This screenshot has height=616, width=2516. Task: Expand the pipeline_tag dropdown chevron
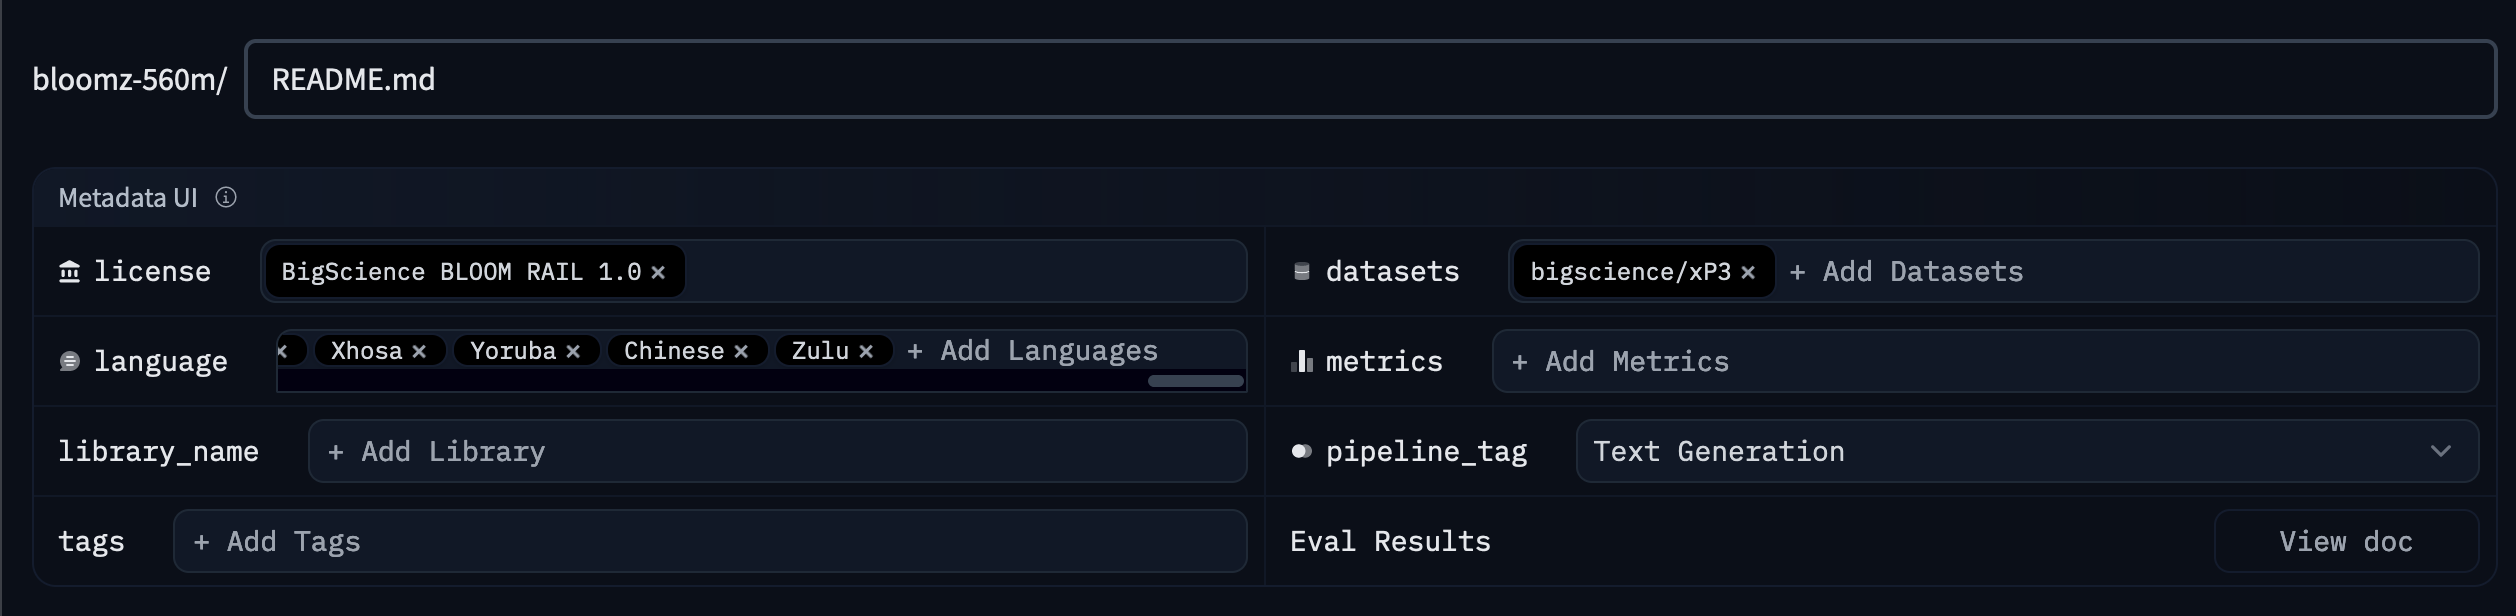(2441, 452)
